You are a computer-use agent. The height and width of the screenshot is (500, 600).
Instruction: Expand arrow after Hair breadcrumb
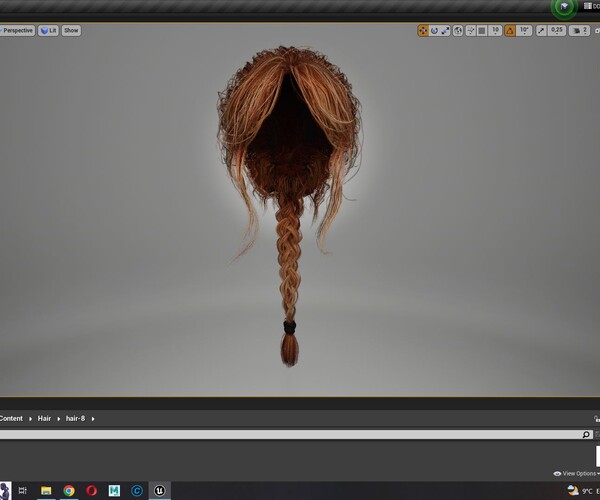pyautogui.click(x=59, y=419)
